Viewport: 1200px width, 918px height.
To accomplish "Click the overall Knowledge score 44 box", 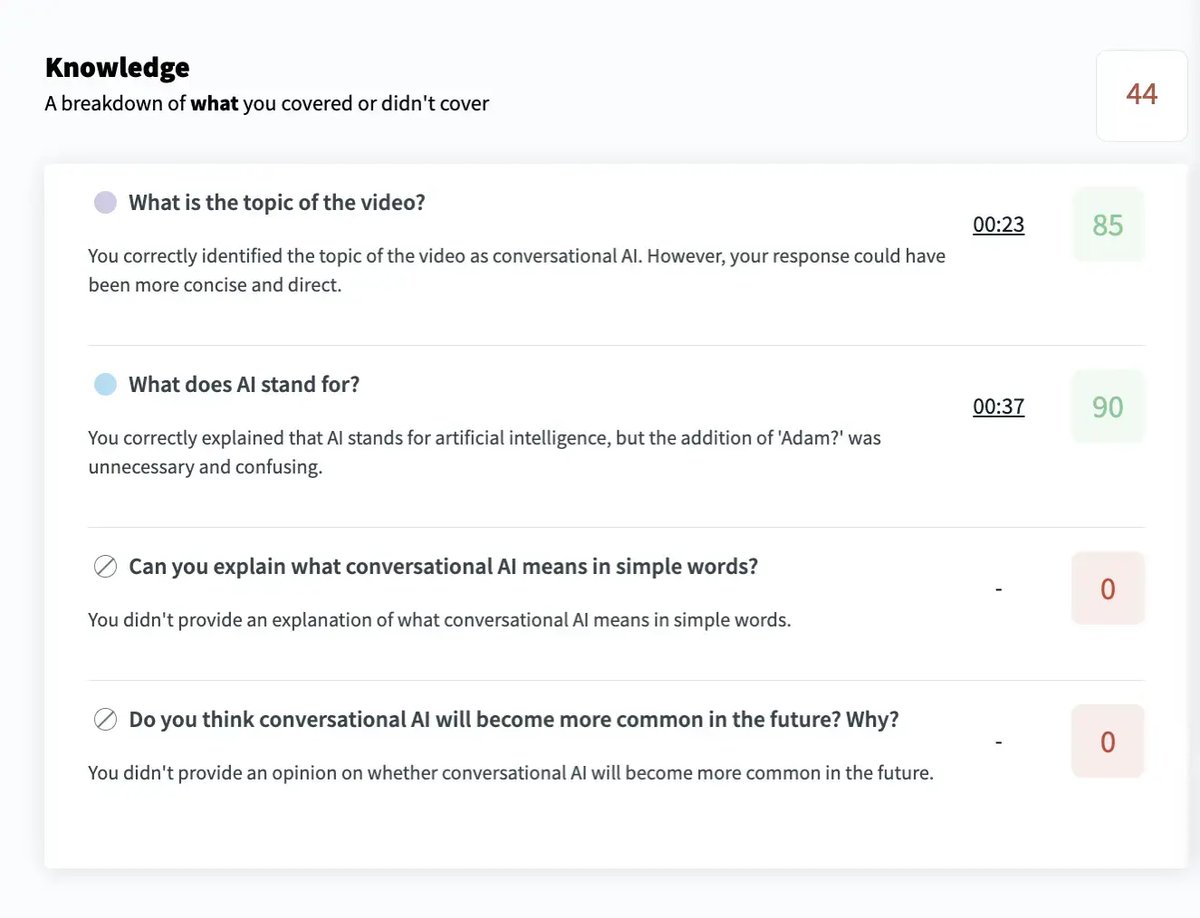I will pyautogui.click(x=1142, y=95).
